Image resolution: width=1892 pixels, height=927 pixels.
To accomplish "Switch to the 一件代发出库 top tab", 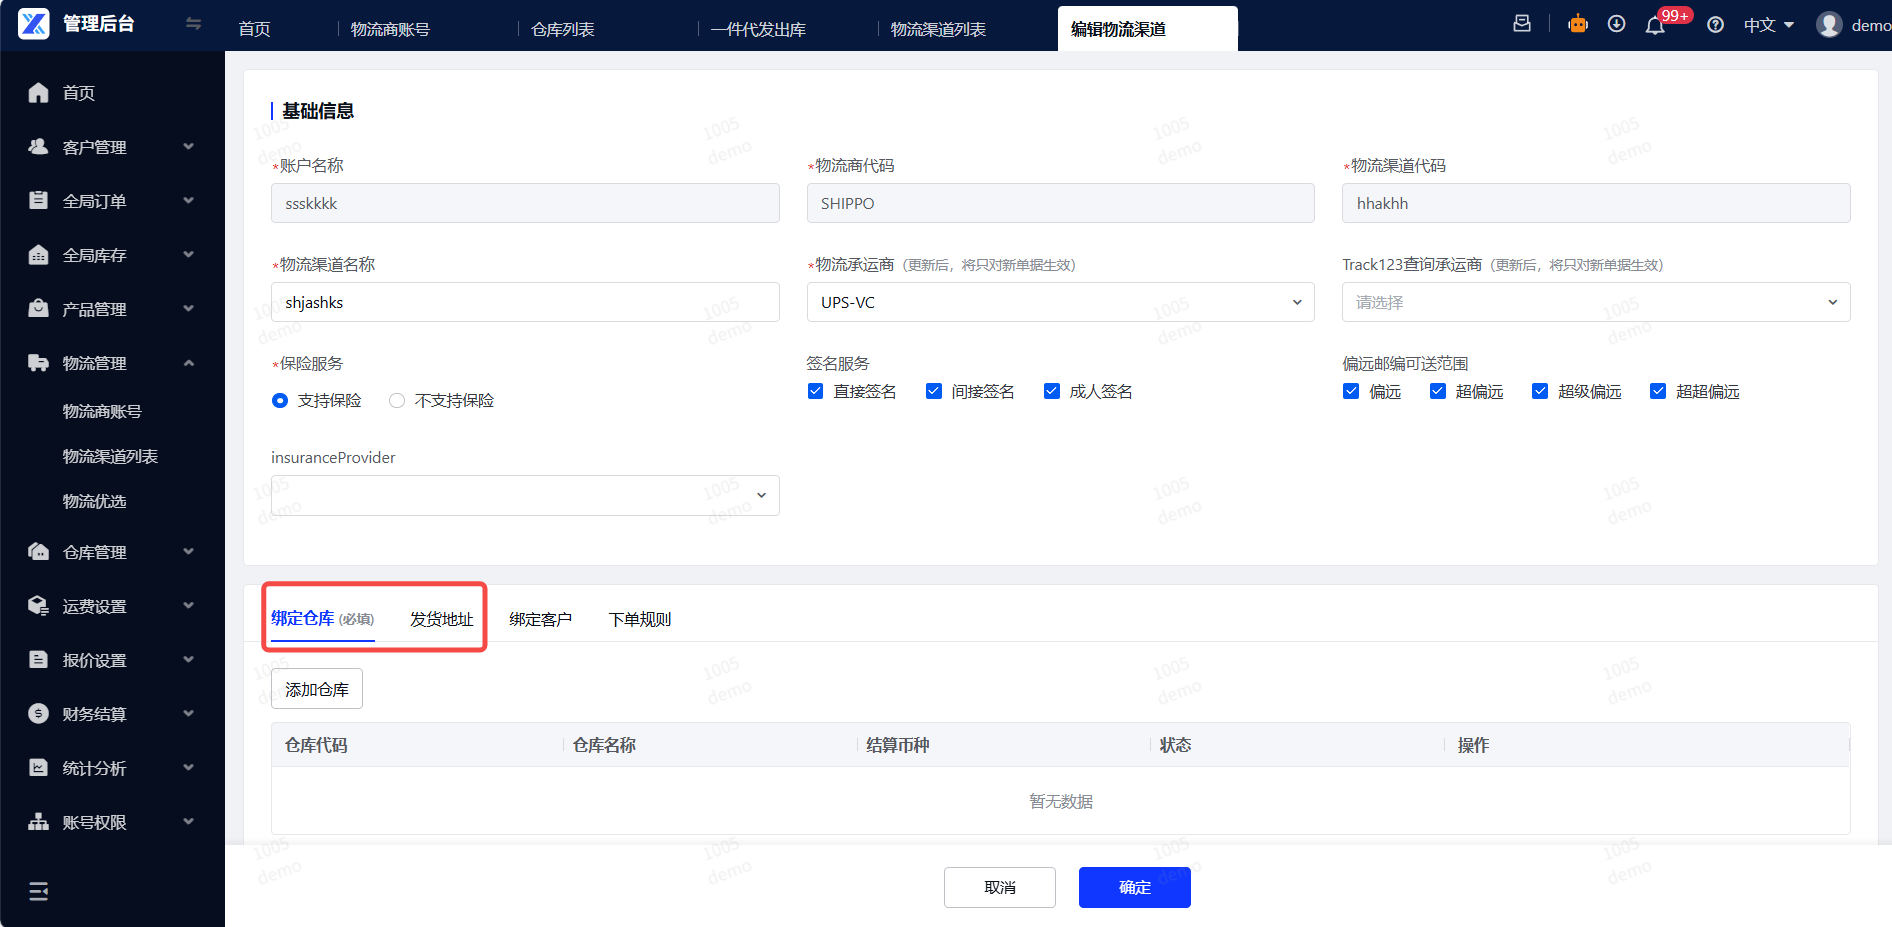I will [758, 29].
